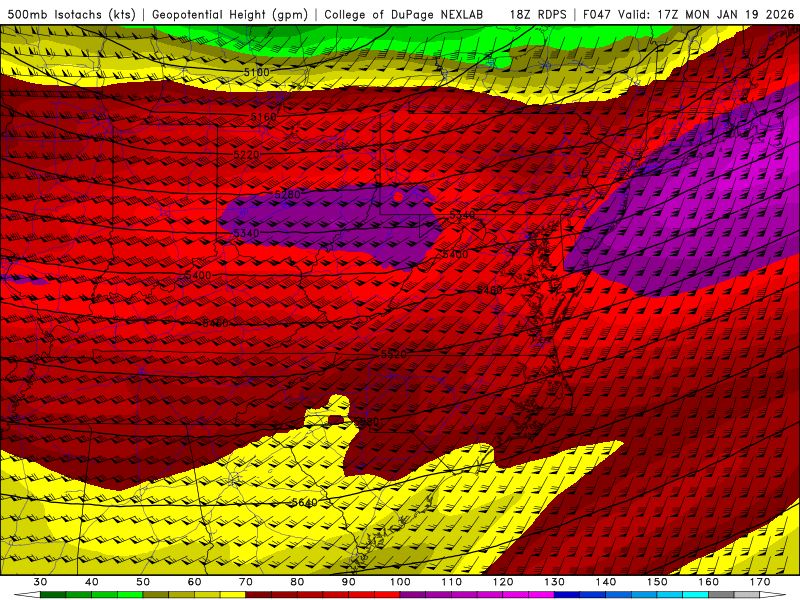The height and width of the screenshot is (600, 800).
Task: Click the 5220 height contour label
Action: click(x=246, y=155)
